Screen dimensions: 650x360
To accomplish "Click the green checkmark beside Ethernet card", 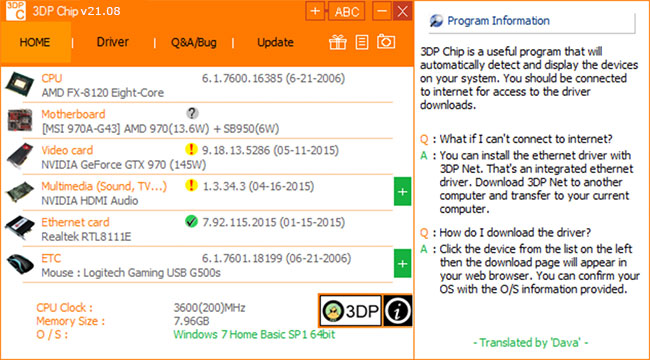I will (191, 221).
